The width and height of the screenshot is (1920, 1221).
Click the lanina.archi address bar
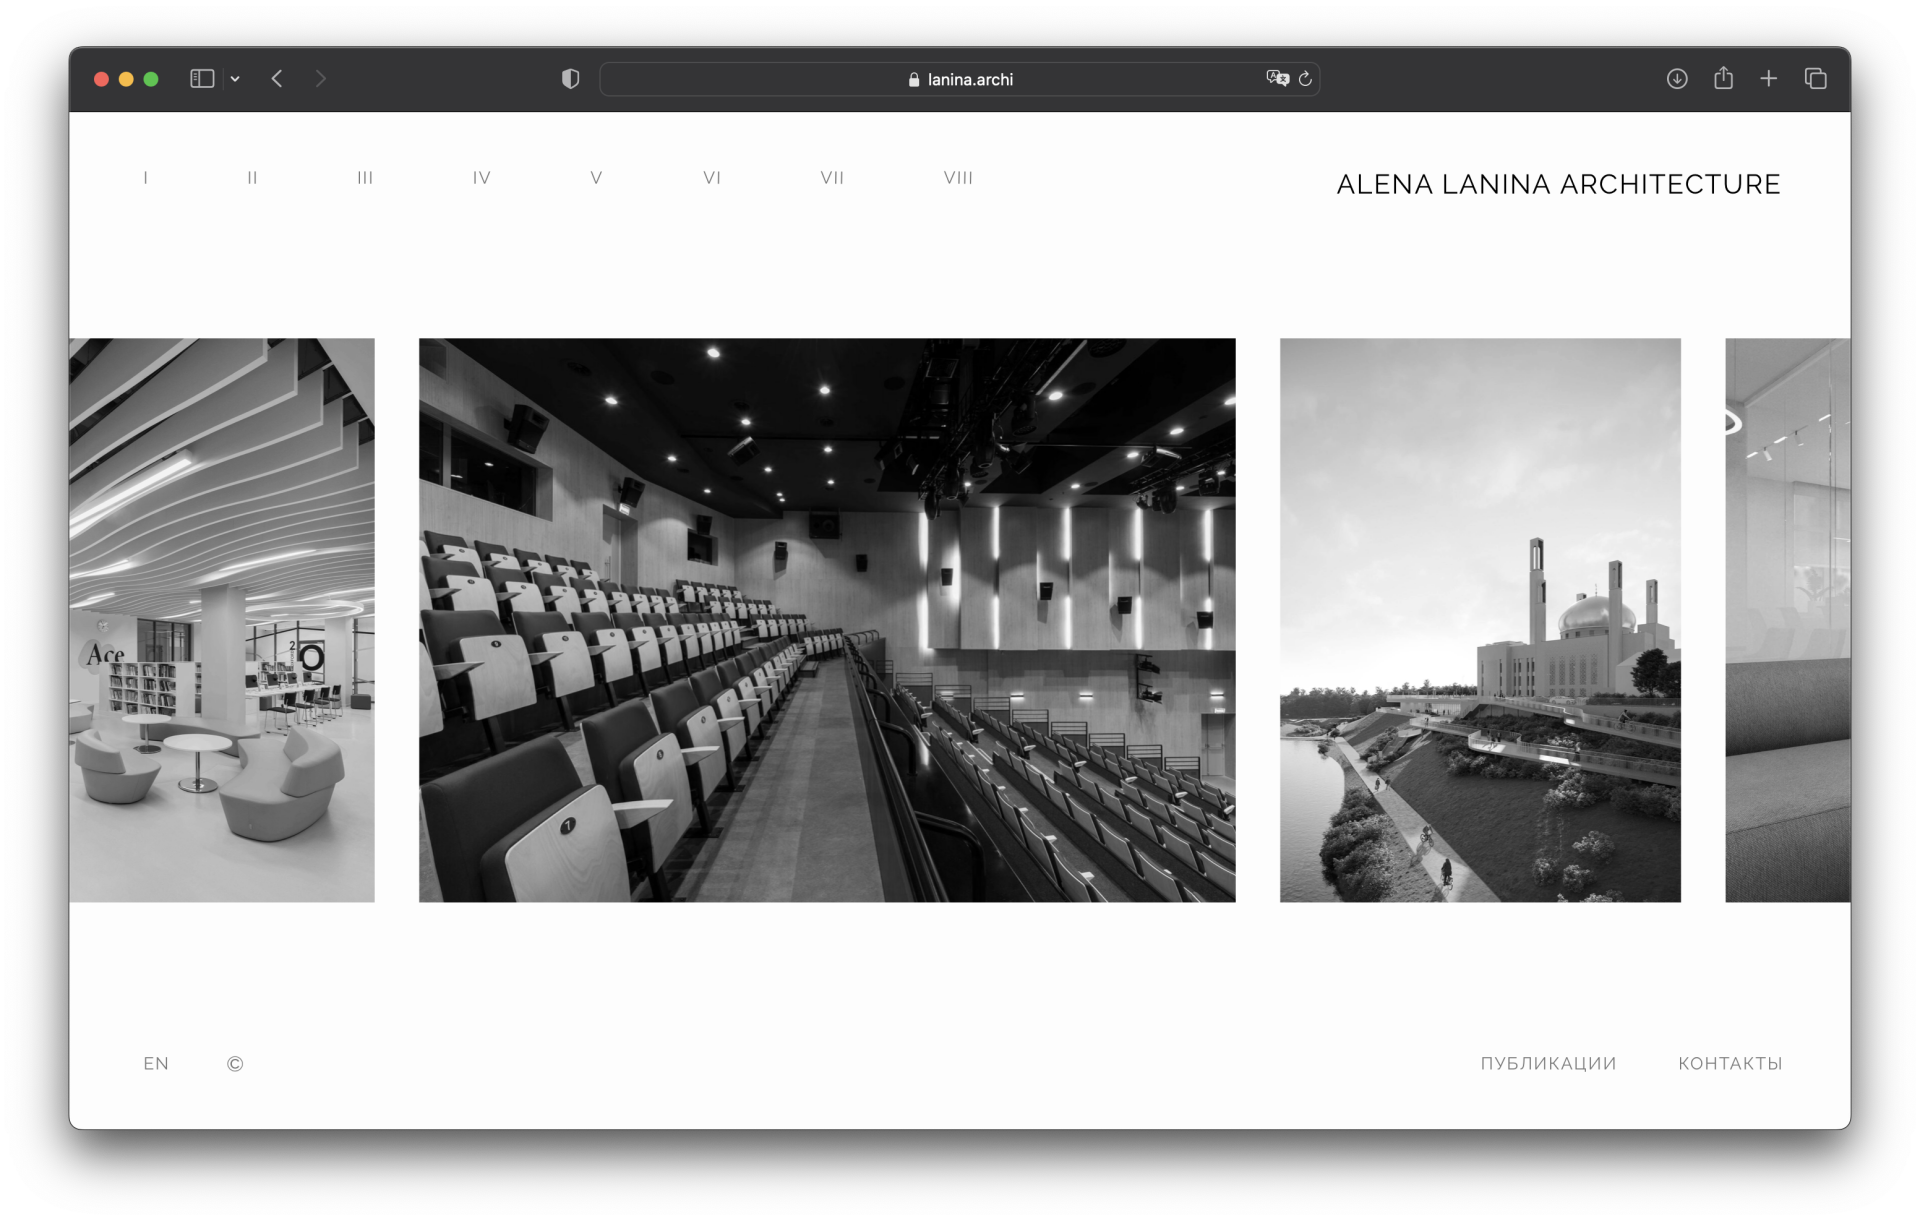coord(960,79)
